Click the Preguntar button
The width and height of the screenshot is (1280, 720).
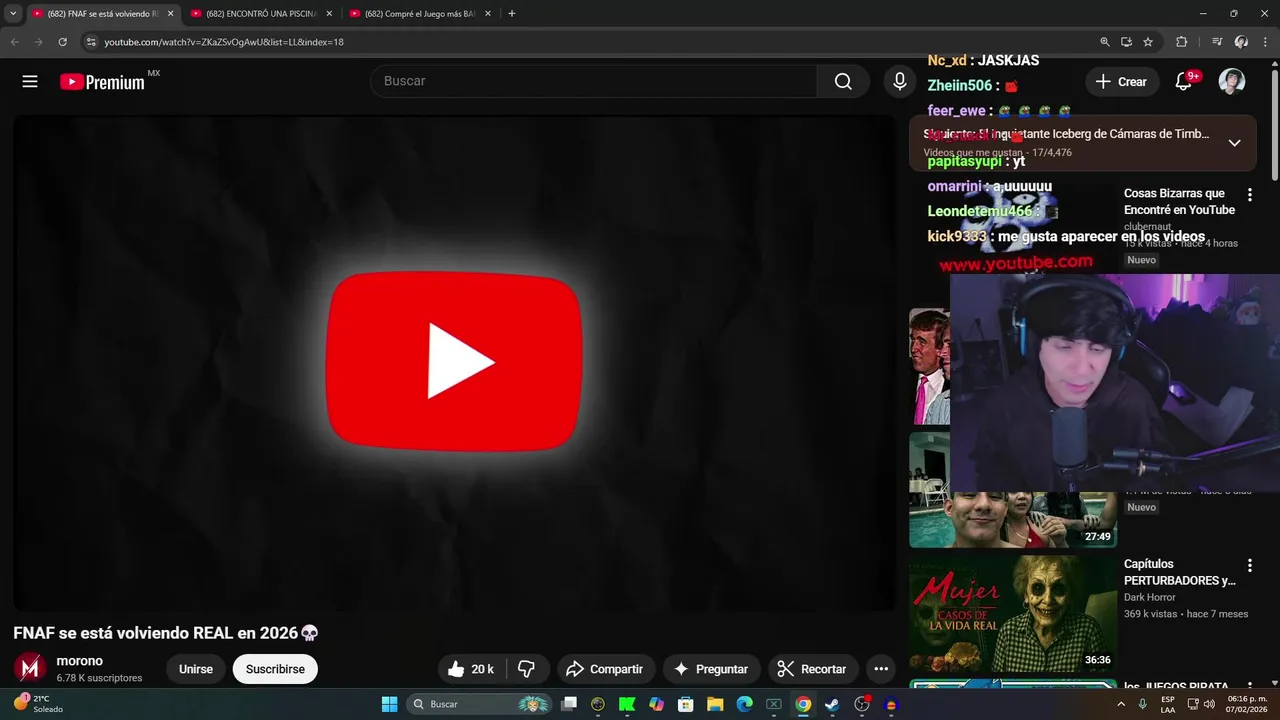tap(711, 669)
